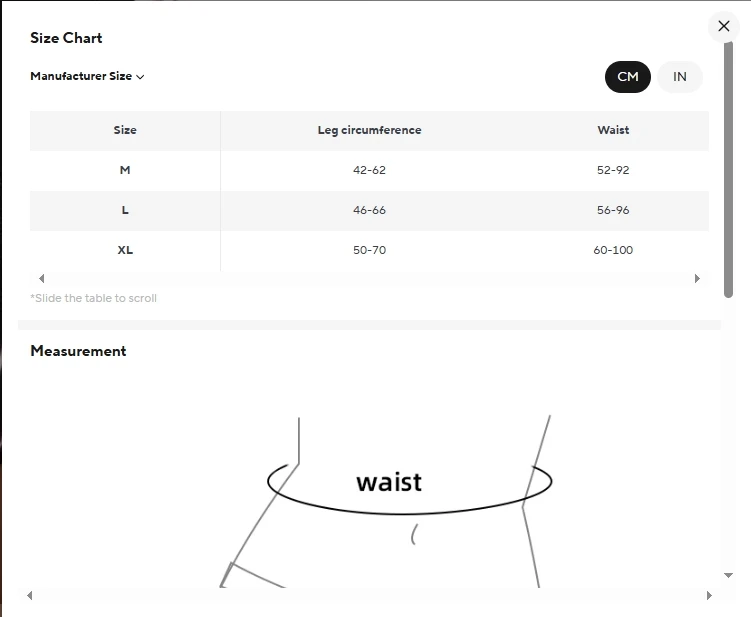Switch units to IN
The image size is (751, 617).
tap(680, 77)
